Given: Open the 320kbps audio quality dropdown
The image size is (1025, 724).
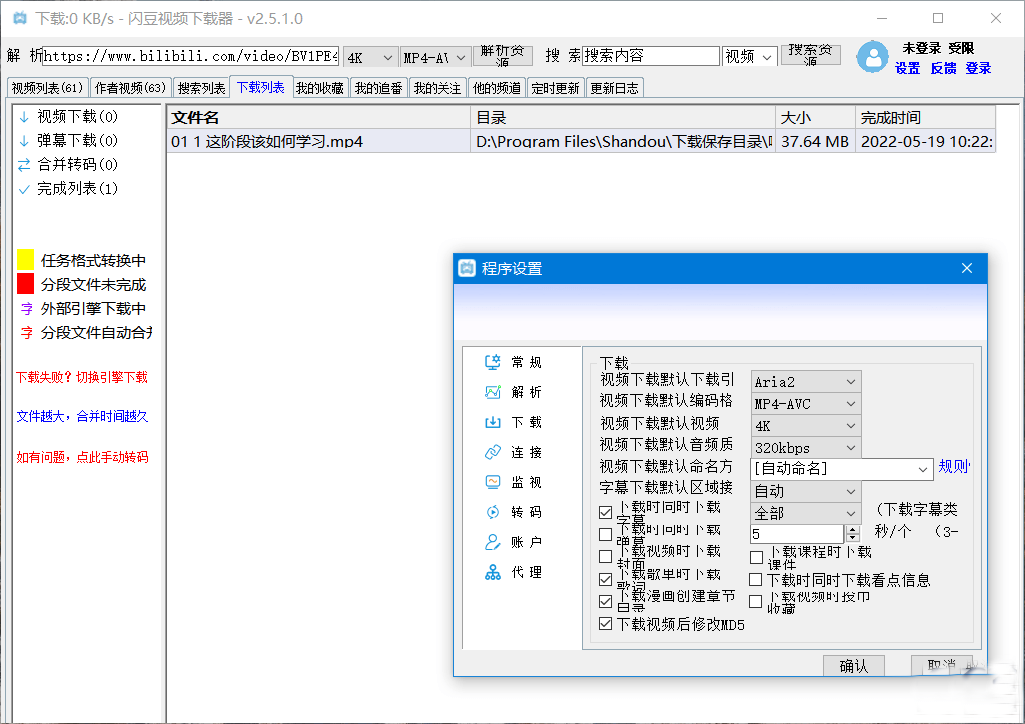Looking at the screenshot, I should [806, 448].
